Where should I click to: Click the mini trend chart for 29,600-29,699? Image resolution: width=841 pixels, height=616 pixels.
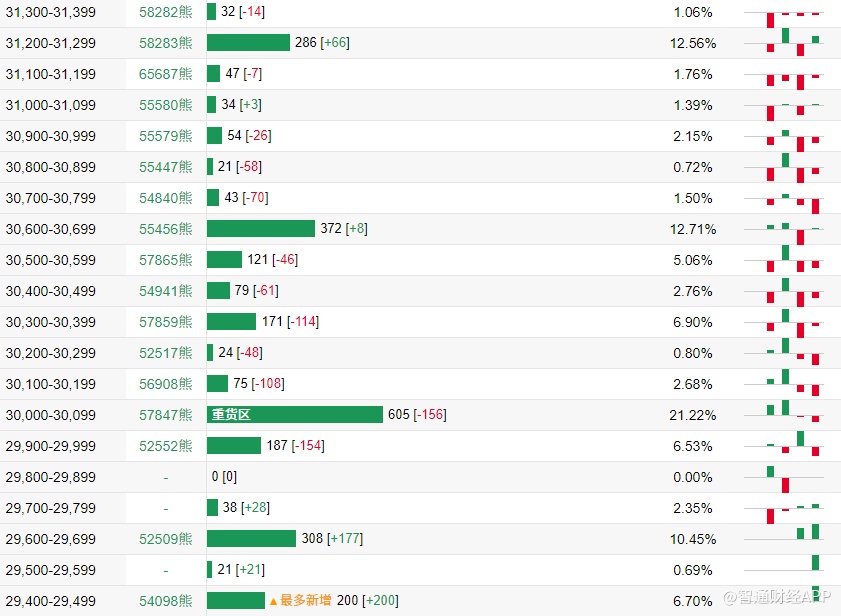tap(794, 539)
